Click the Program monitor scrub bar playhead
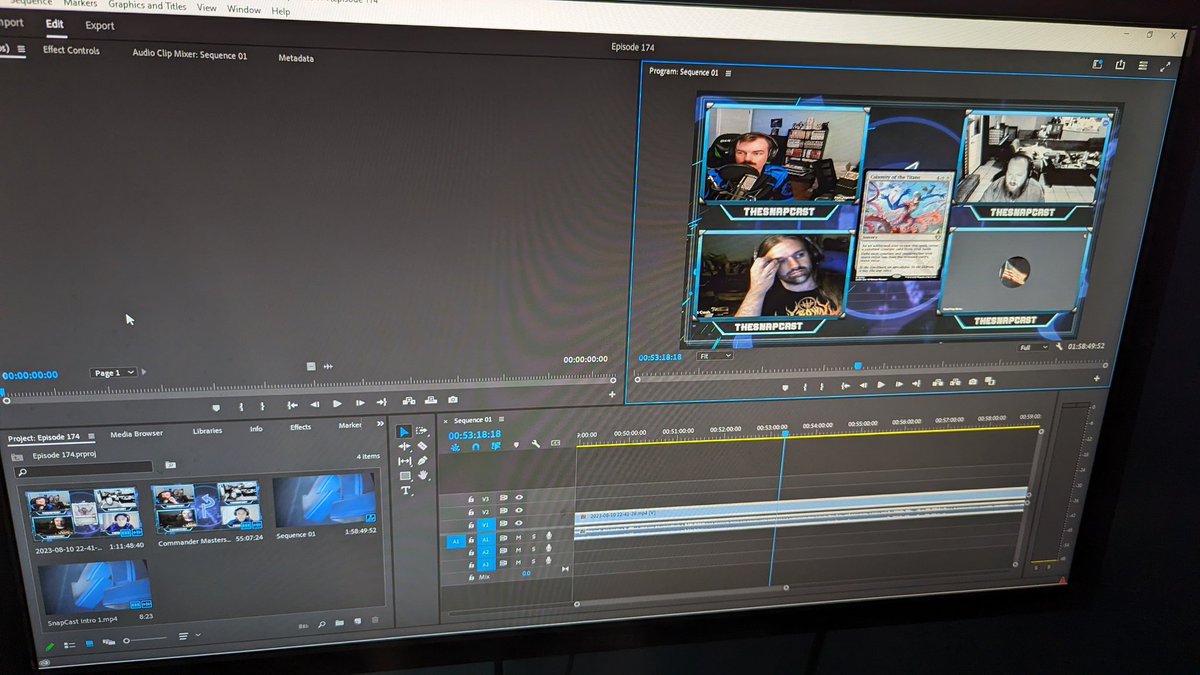 (858, 365)
